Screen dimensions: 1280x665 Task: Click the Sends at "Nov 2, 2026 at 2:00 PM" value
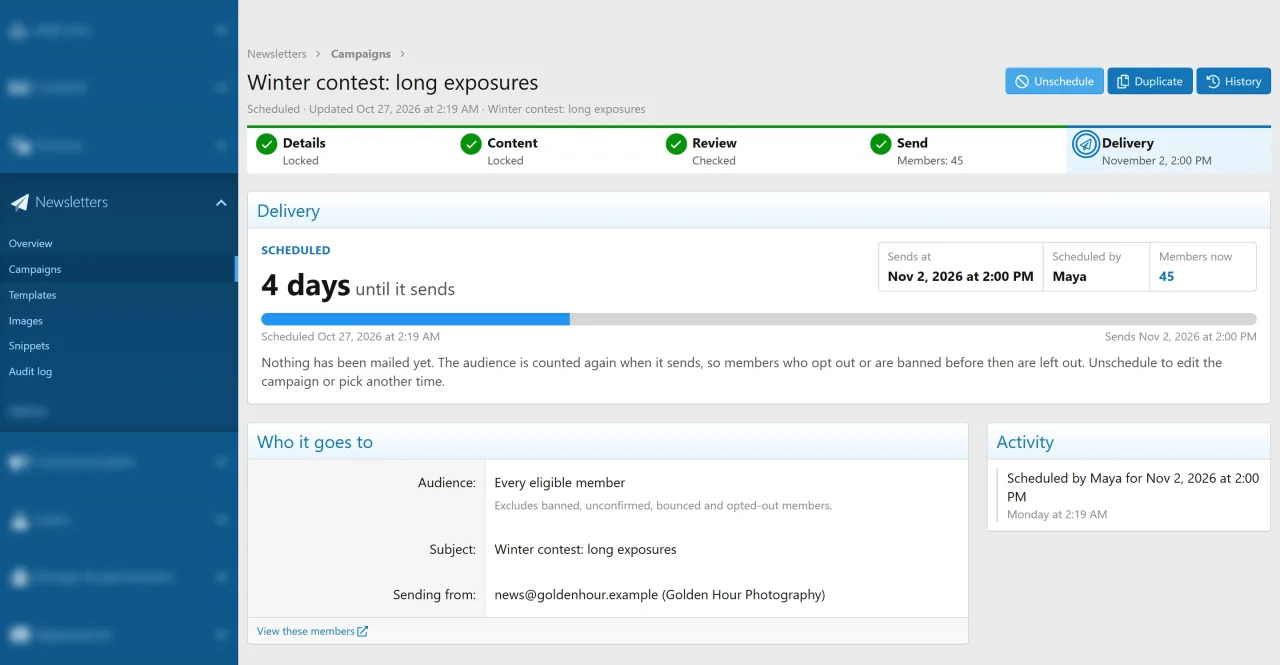click(x=960, y=276)
